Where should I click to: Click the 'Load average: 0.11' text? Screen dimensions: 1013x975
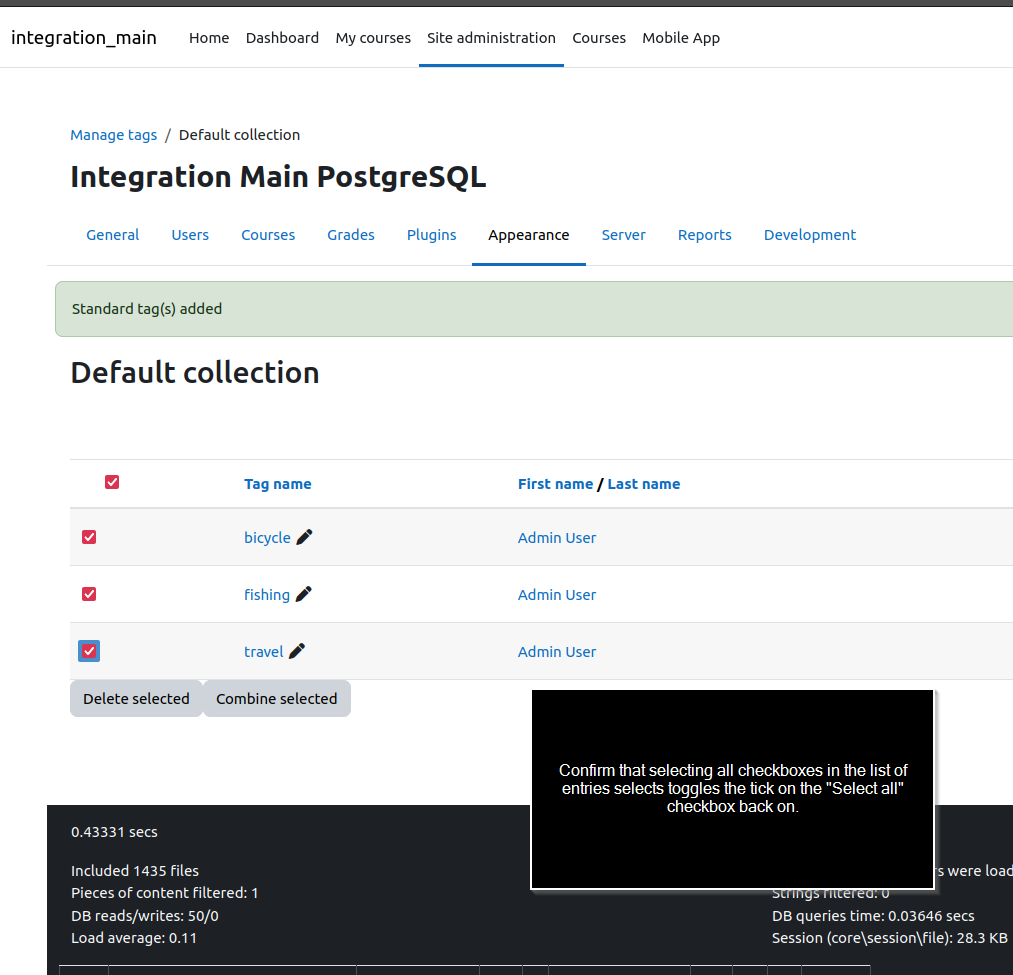pyautogui.click(x=134, y=938)
